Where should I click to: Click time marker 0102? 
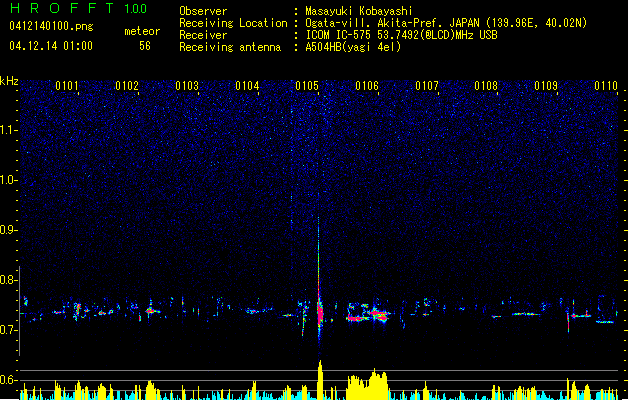[127, 86]
